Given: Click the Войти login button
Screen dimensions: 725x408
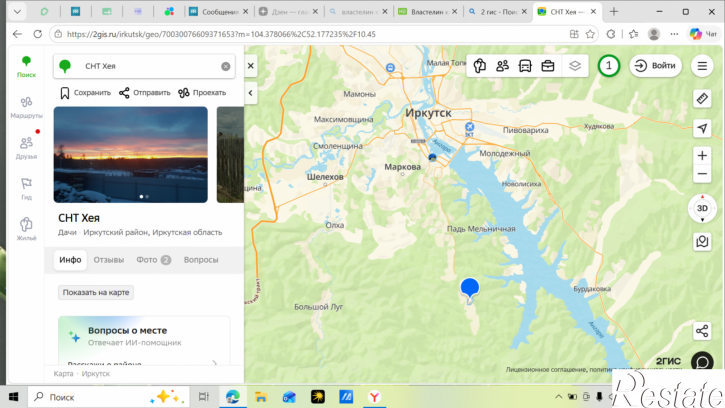Looking at the screenshot, I should (x=655, y=66).
